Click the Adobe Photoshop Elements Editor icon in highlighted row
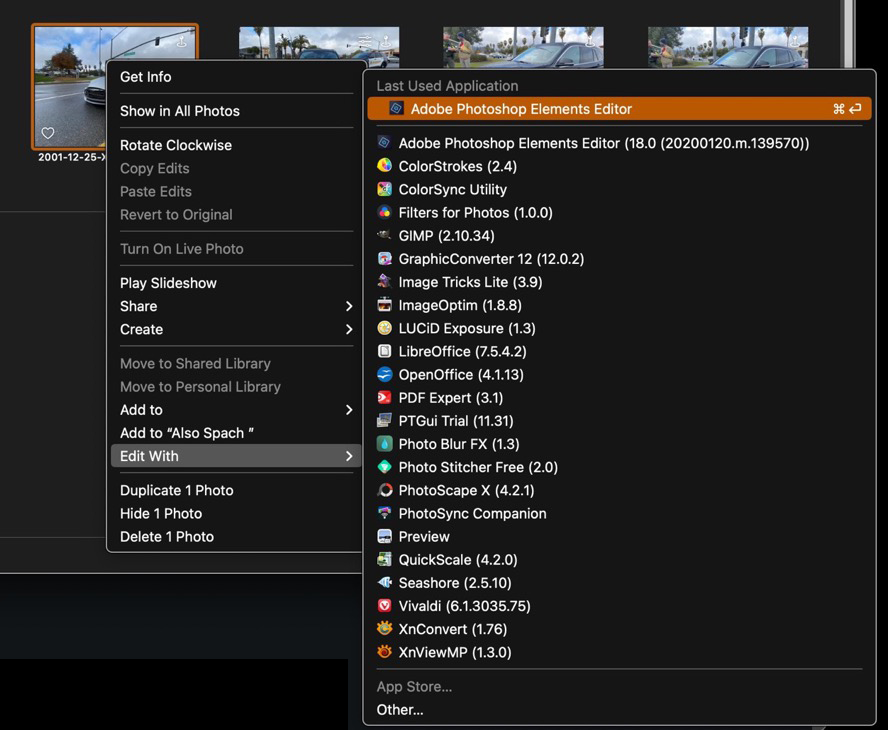The image size is (888, 730). pos(396,108)
